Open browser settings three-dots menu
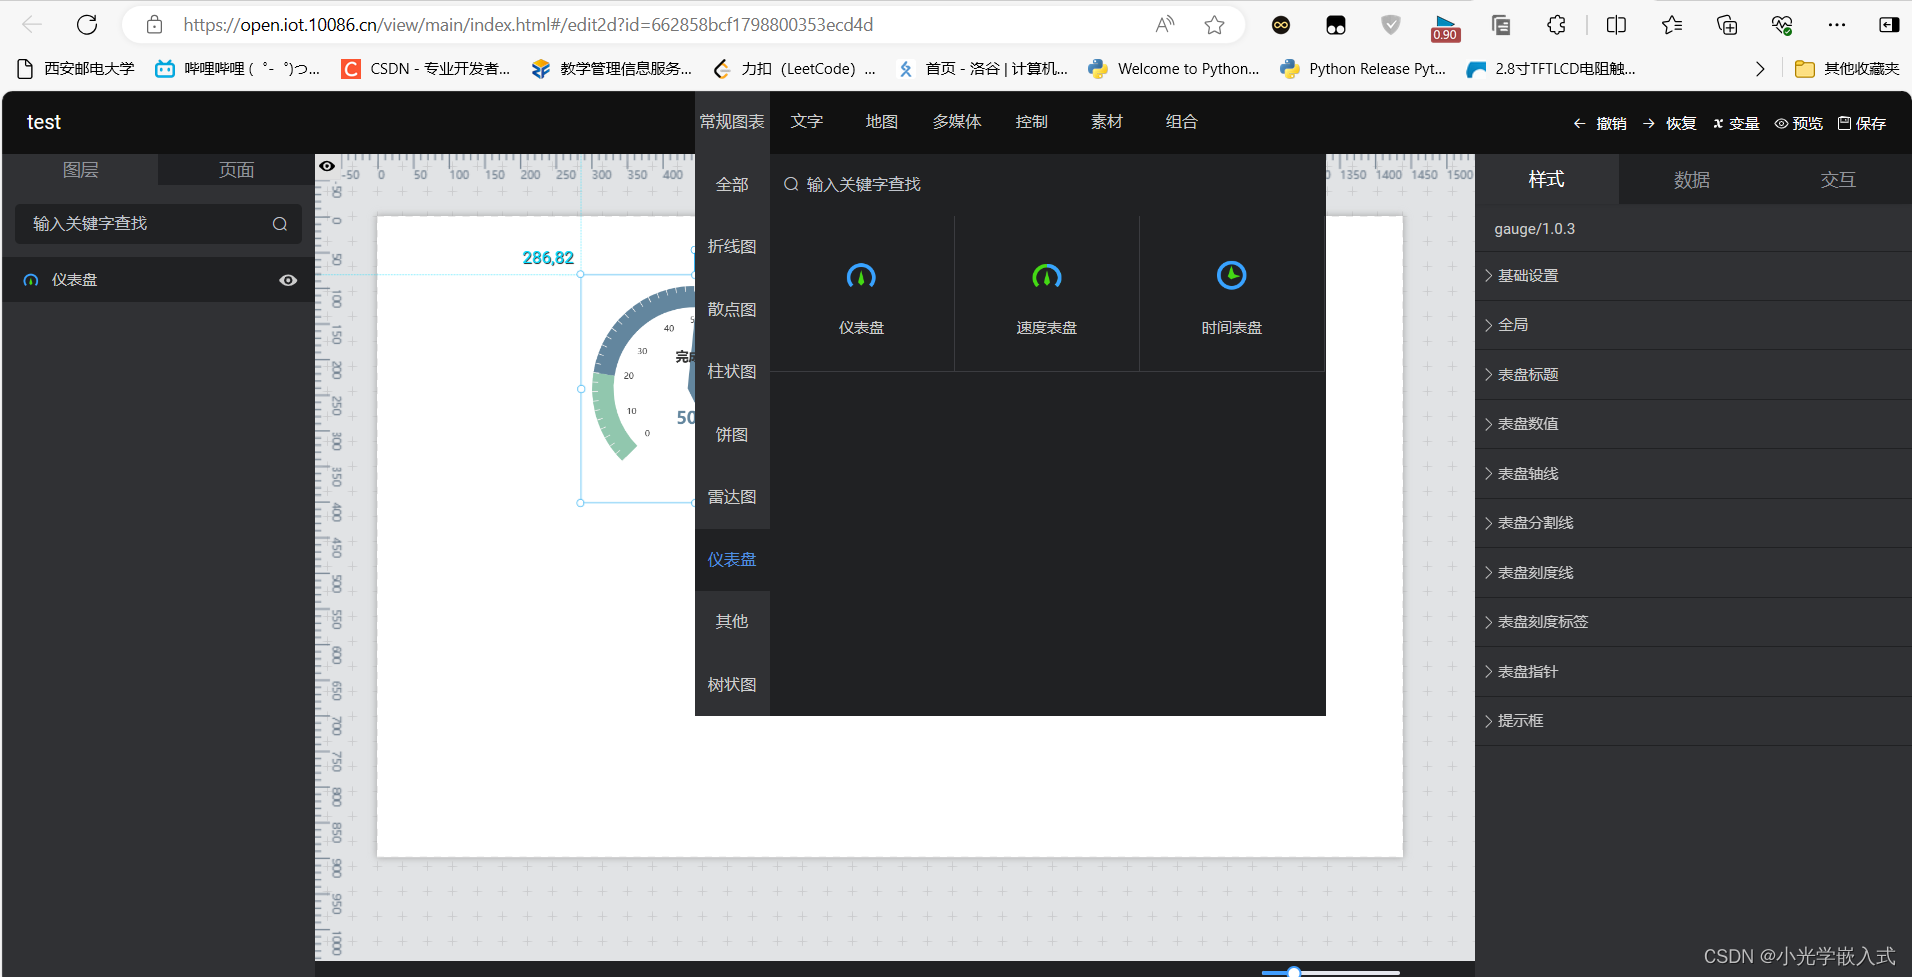Screen dimensions: 1912x977 (x=1837, y=25)
